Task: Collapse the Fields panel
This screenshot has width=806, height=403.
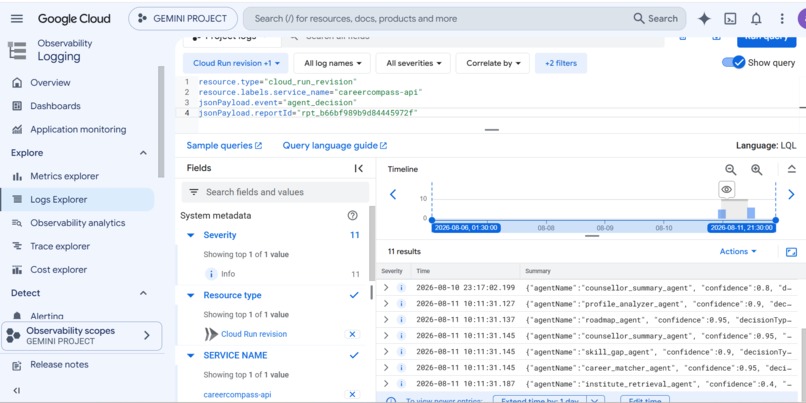Action: pyautogui.click(x=359, y=168)
